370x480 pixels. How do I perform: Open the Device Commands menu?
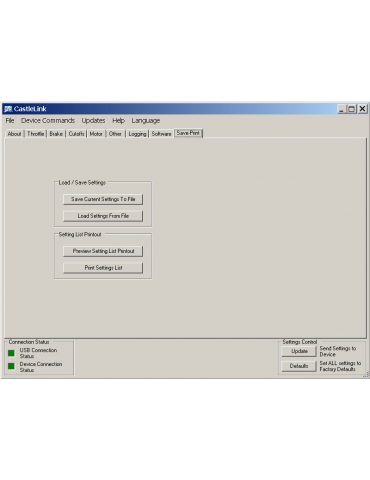48,121
